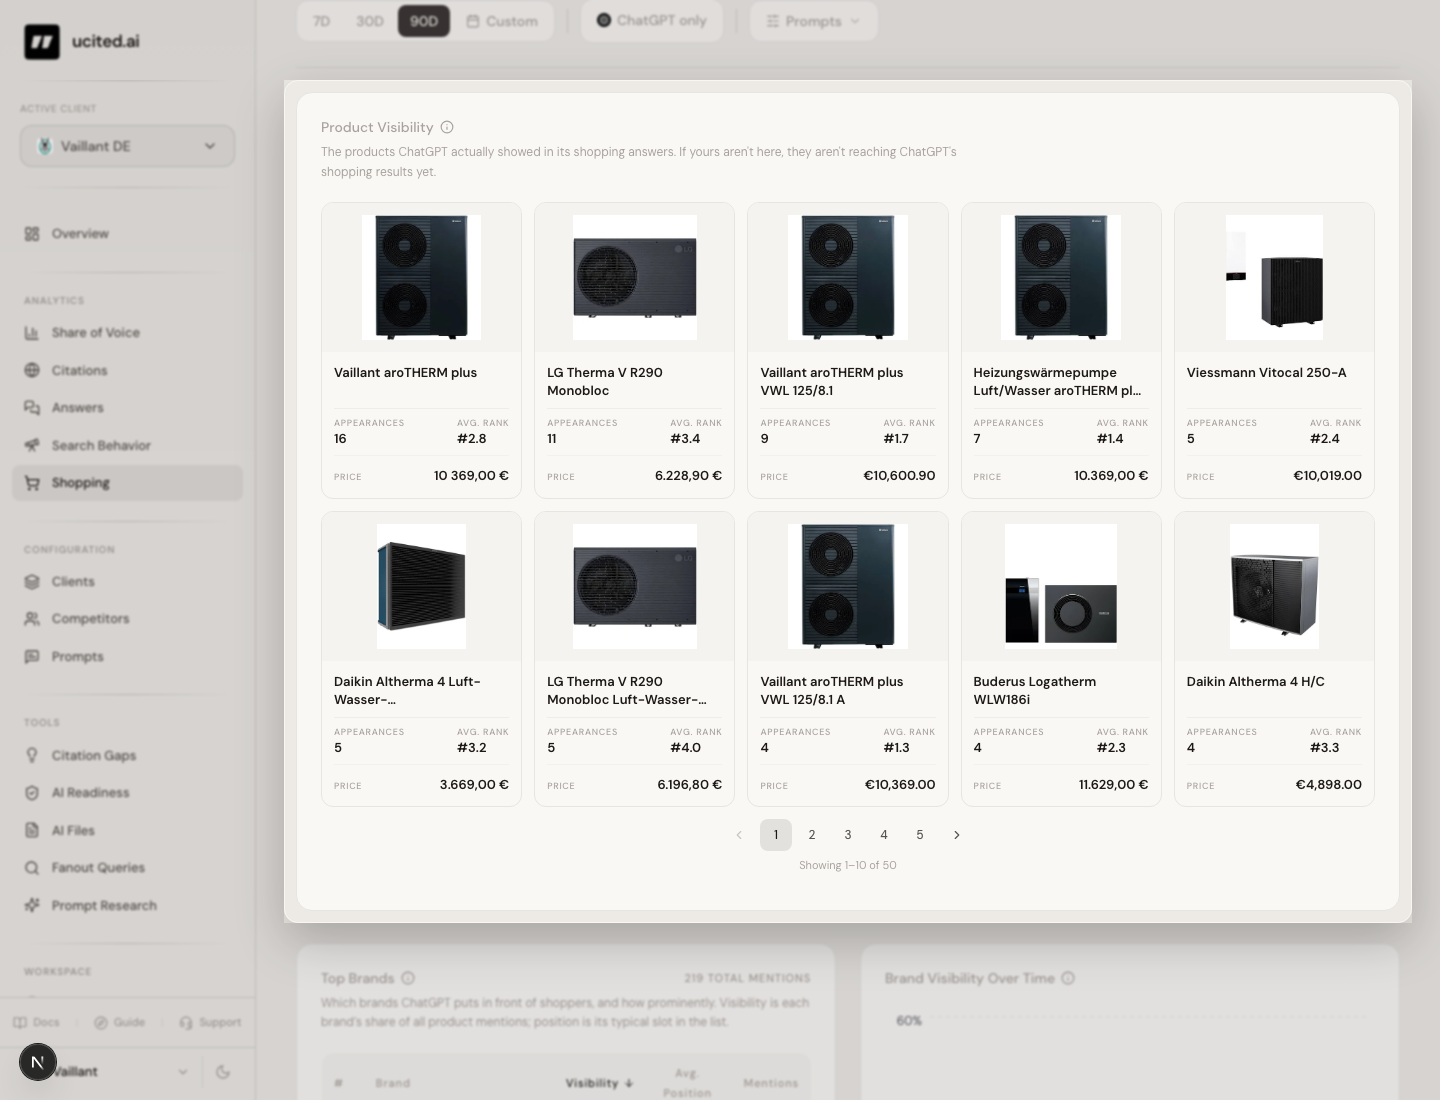Toggle dark mode moon icon
This screenshot has height=1100, width=1440.
[x=223, y=1071]
